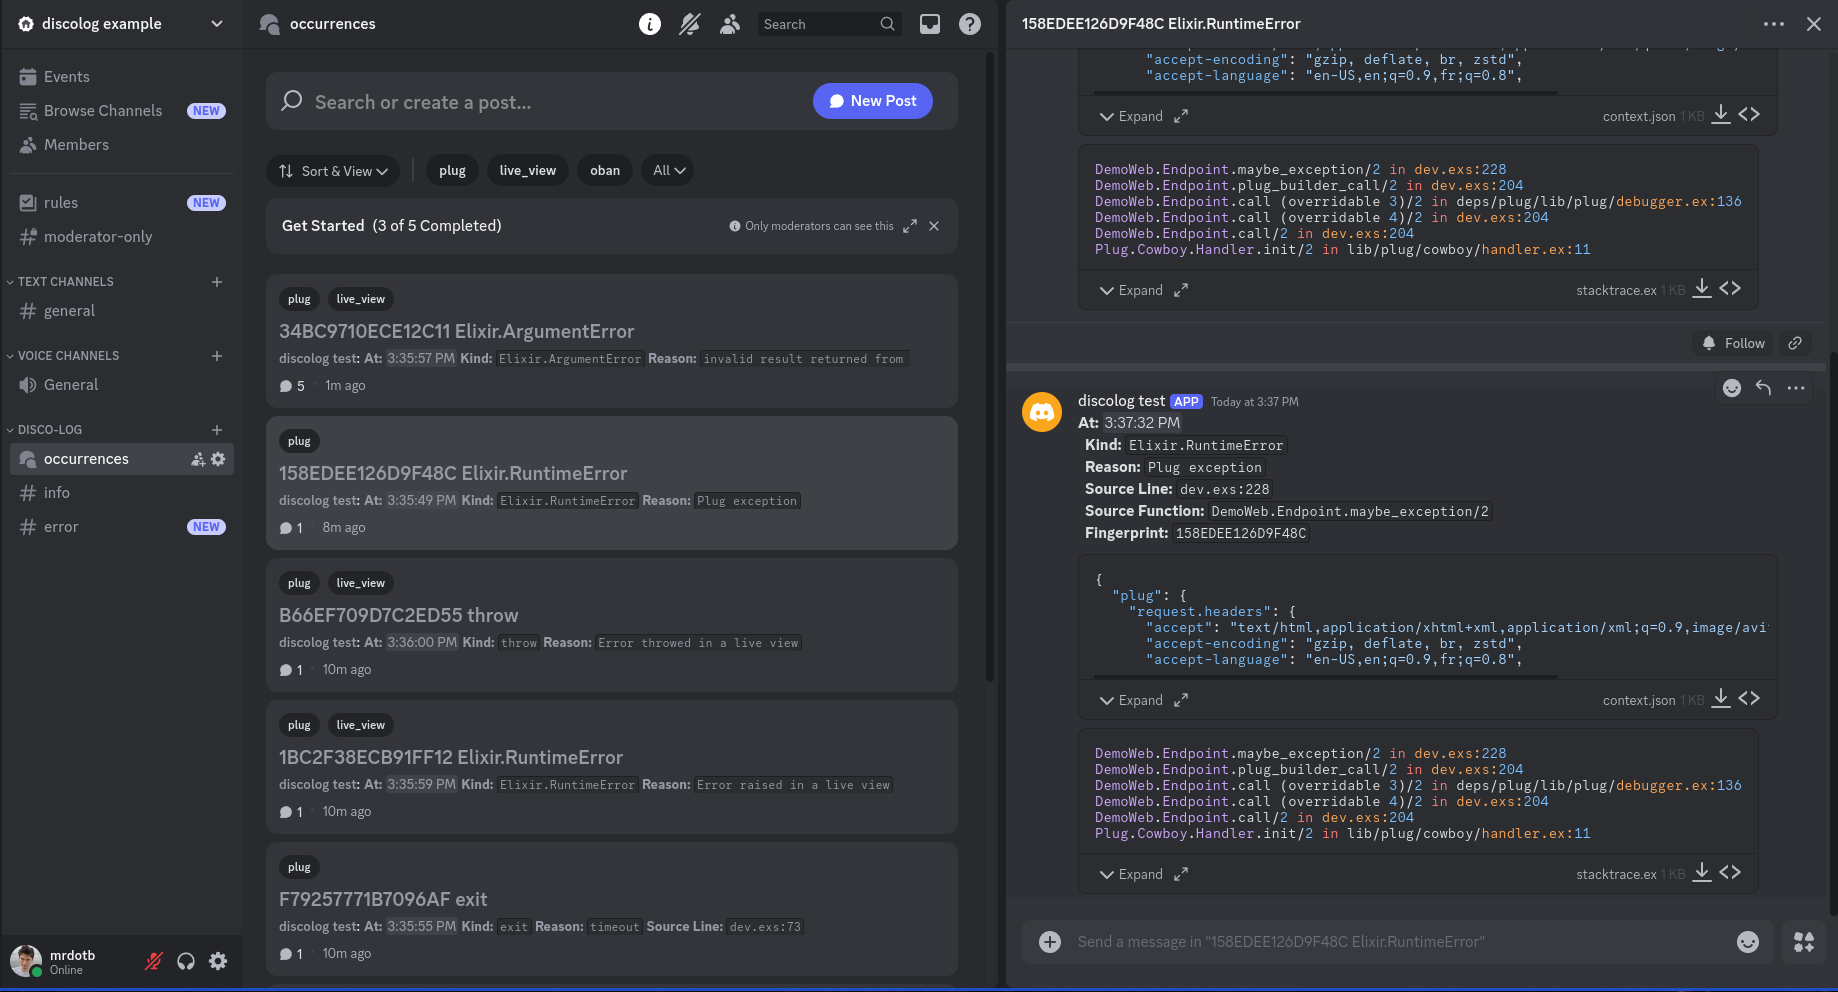
Task: Open the B66EF709D7C2ED55 throw post
Action: 398,615
